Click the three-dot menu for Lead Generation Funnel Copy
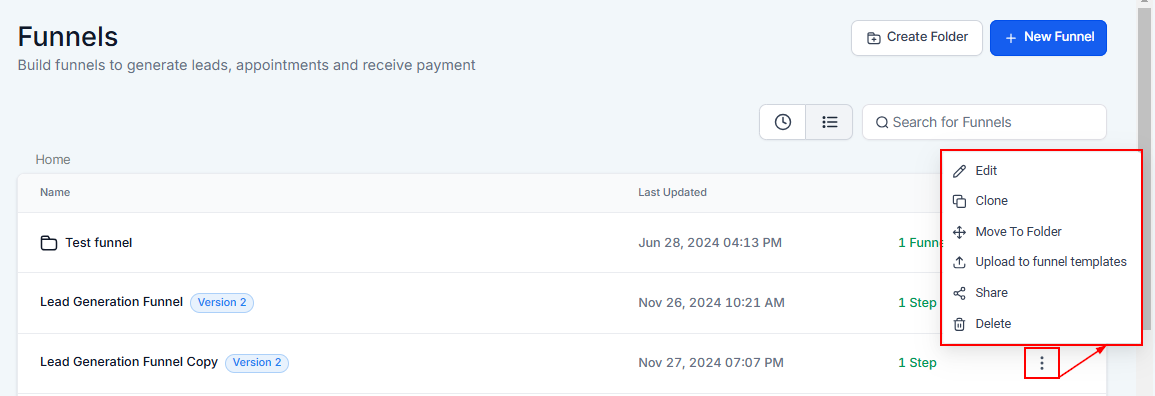The width and height of the screenshot is (1155, 396). (x=1042, y=363)
